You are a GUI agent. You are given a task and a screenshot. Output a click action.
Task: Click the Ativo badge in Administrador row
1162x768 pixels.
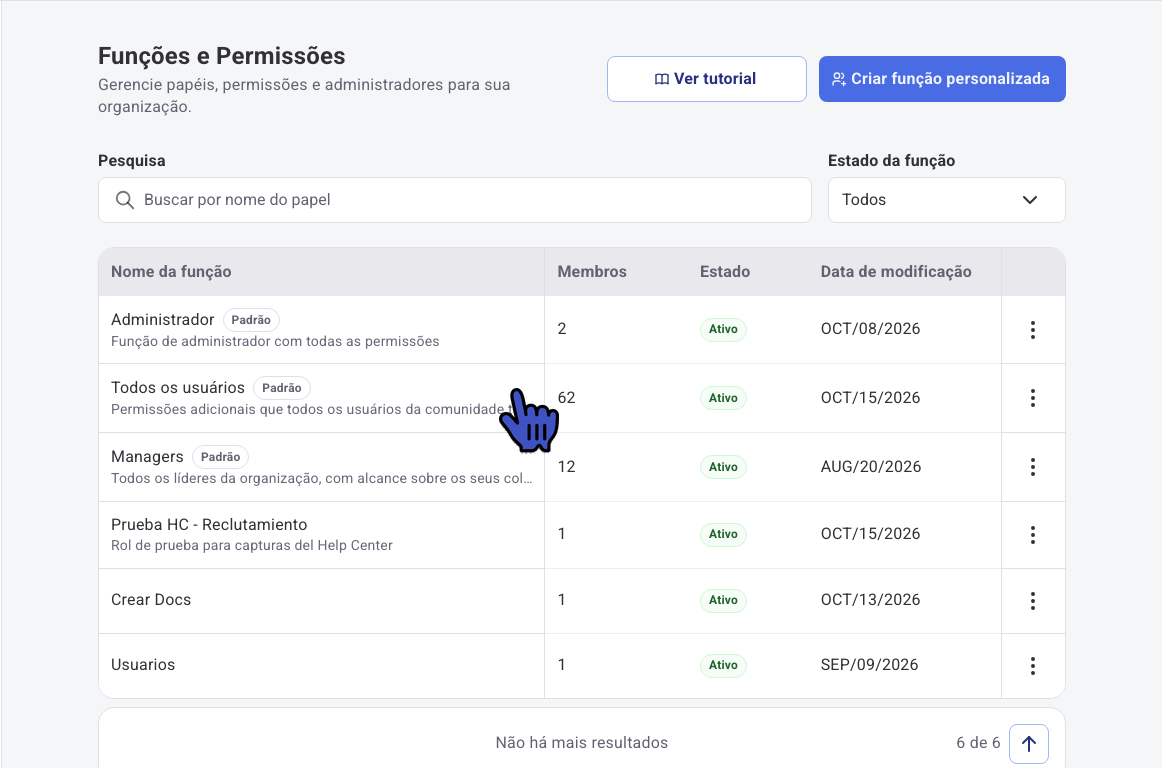click(723, 329)
